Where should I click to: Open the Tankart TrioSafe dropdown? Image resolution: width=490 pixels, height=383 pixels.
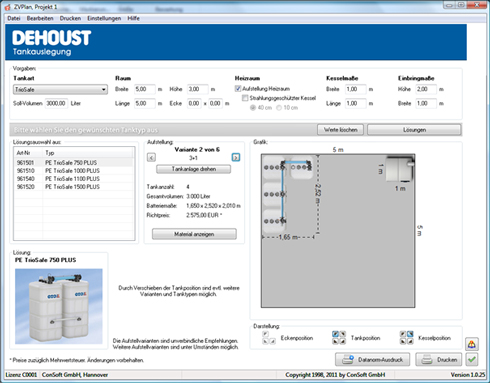pos(60,89)
